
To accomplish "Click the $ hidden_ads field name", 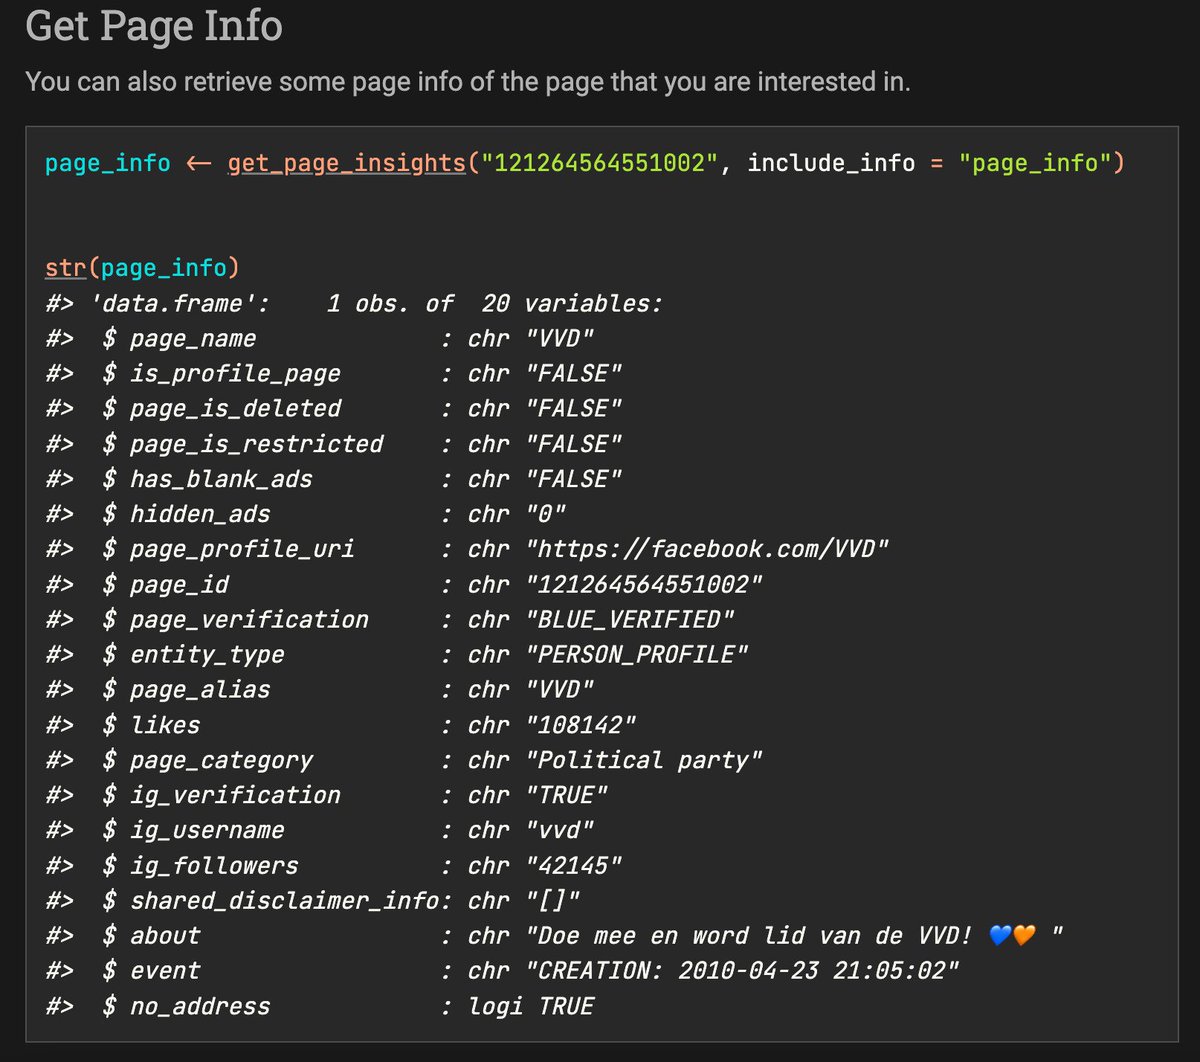I will (186, 514).
